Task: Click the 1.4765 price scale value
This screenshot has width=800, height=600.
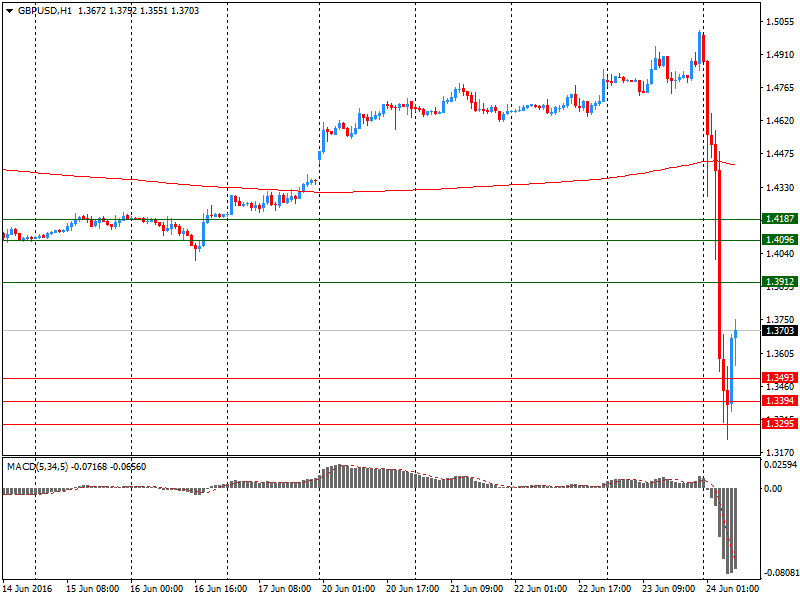Action: coord(780,88)
